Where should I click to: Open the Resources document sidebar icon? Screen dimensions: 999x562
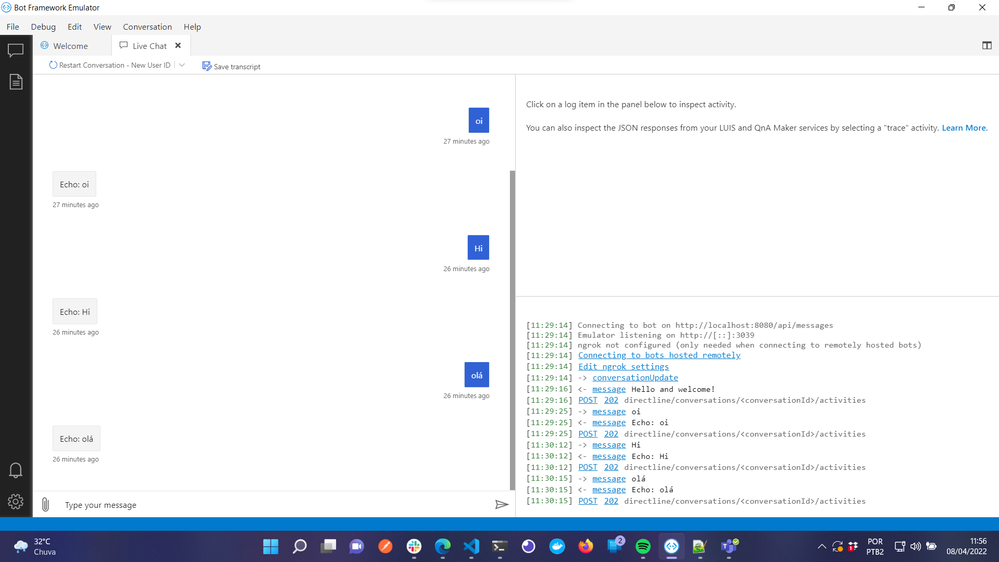15,82
